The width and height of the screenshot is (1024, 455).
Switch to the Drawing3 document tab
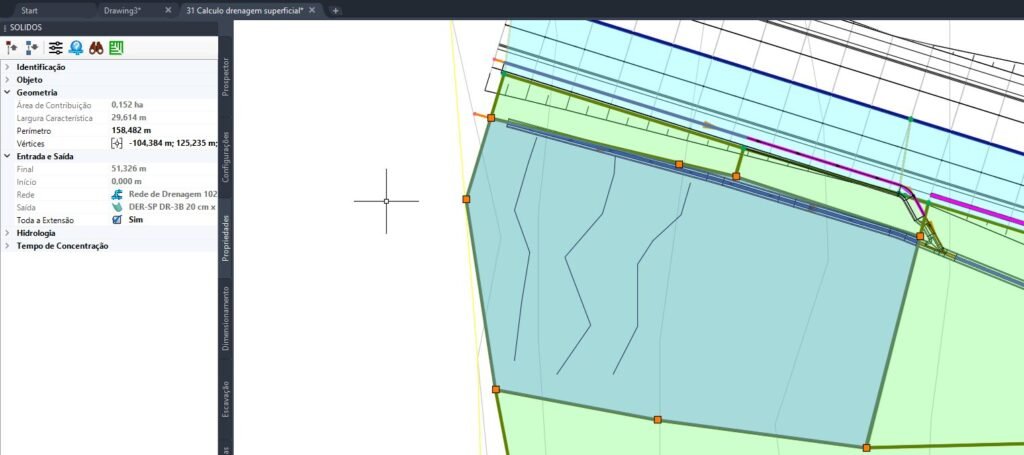pyautogui.click(x=122, y=10)
